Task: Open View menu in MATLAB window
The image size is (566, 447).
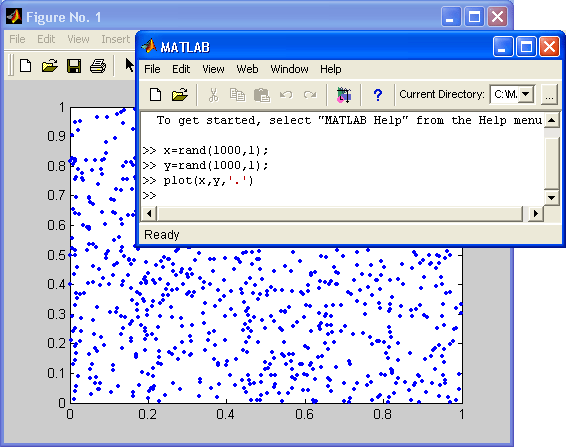Action: tap(213, 69)
